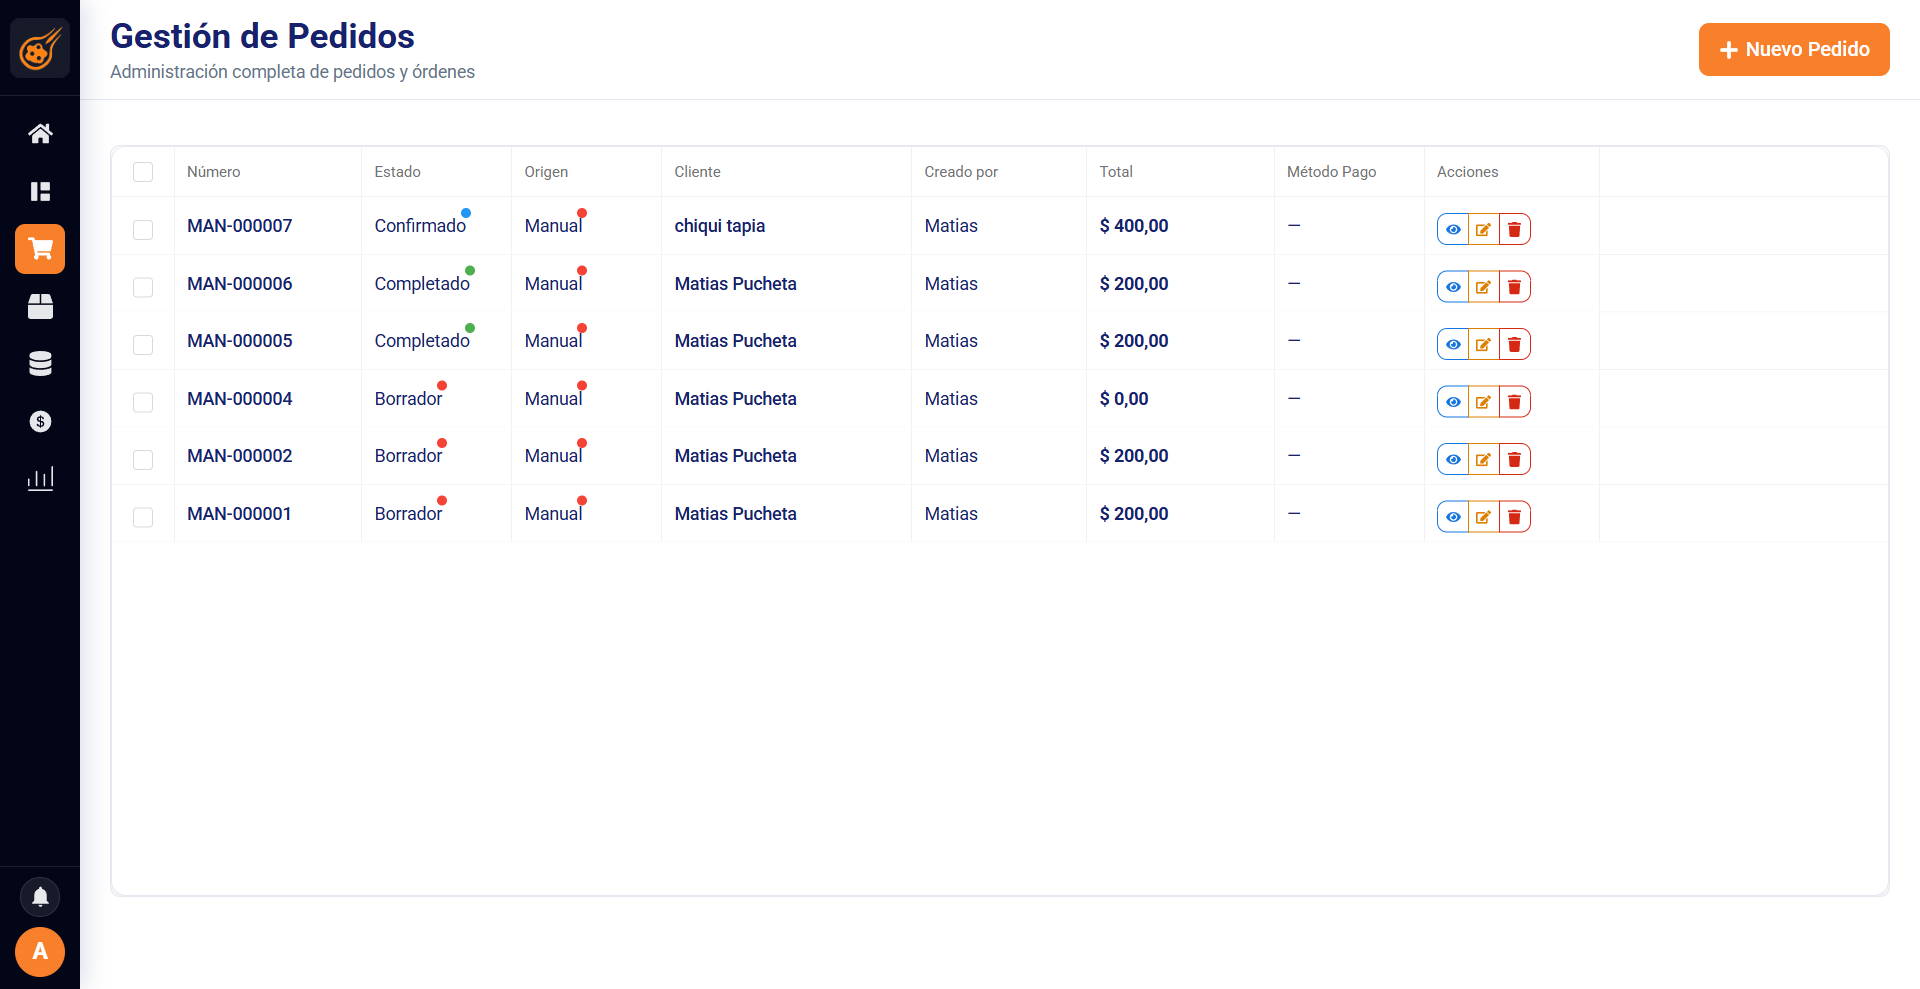Delete order MAN-000001 with trash icon
1920x989 pixels.
point(1515,517)
